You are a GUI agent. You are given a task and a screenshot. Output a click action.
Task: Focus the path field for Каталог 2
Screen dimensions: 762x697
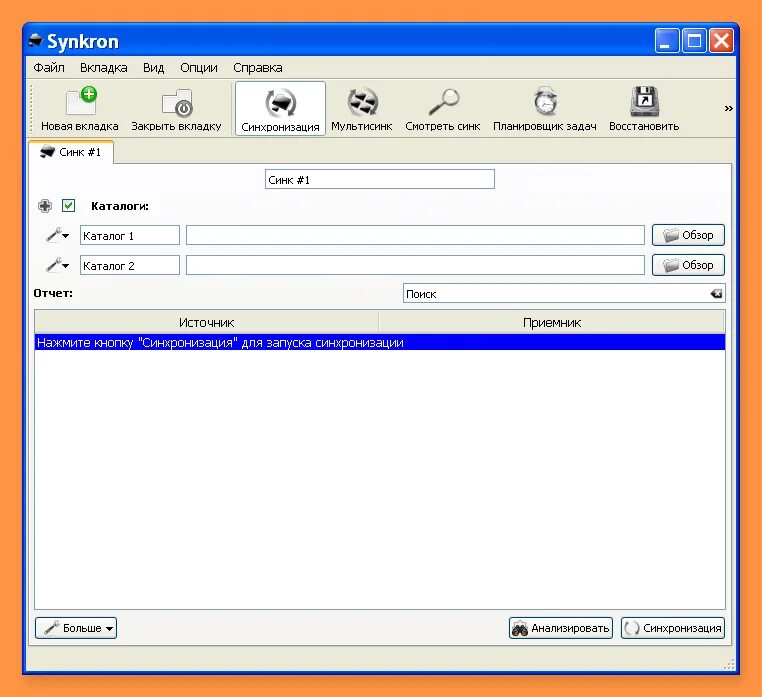(x=416, y=265)
